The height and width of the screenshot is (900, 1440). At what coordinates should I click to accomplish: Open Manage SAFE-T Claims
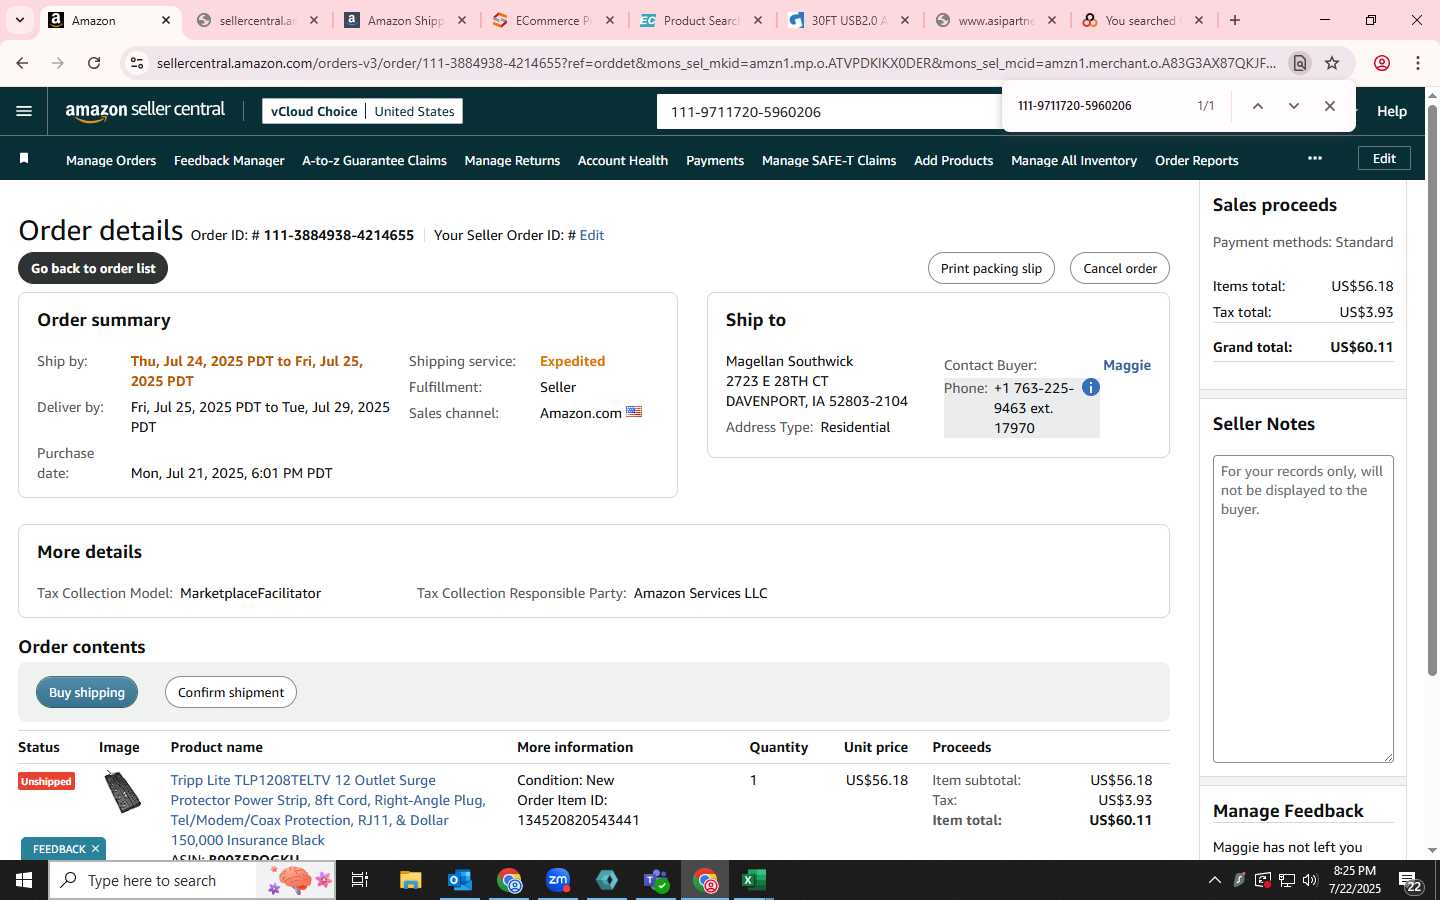pyautogui.click(x=829, y=160)
